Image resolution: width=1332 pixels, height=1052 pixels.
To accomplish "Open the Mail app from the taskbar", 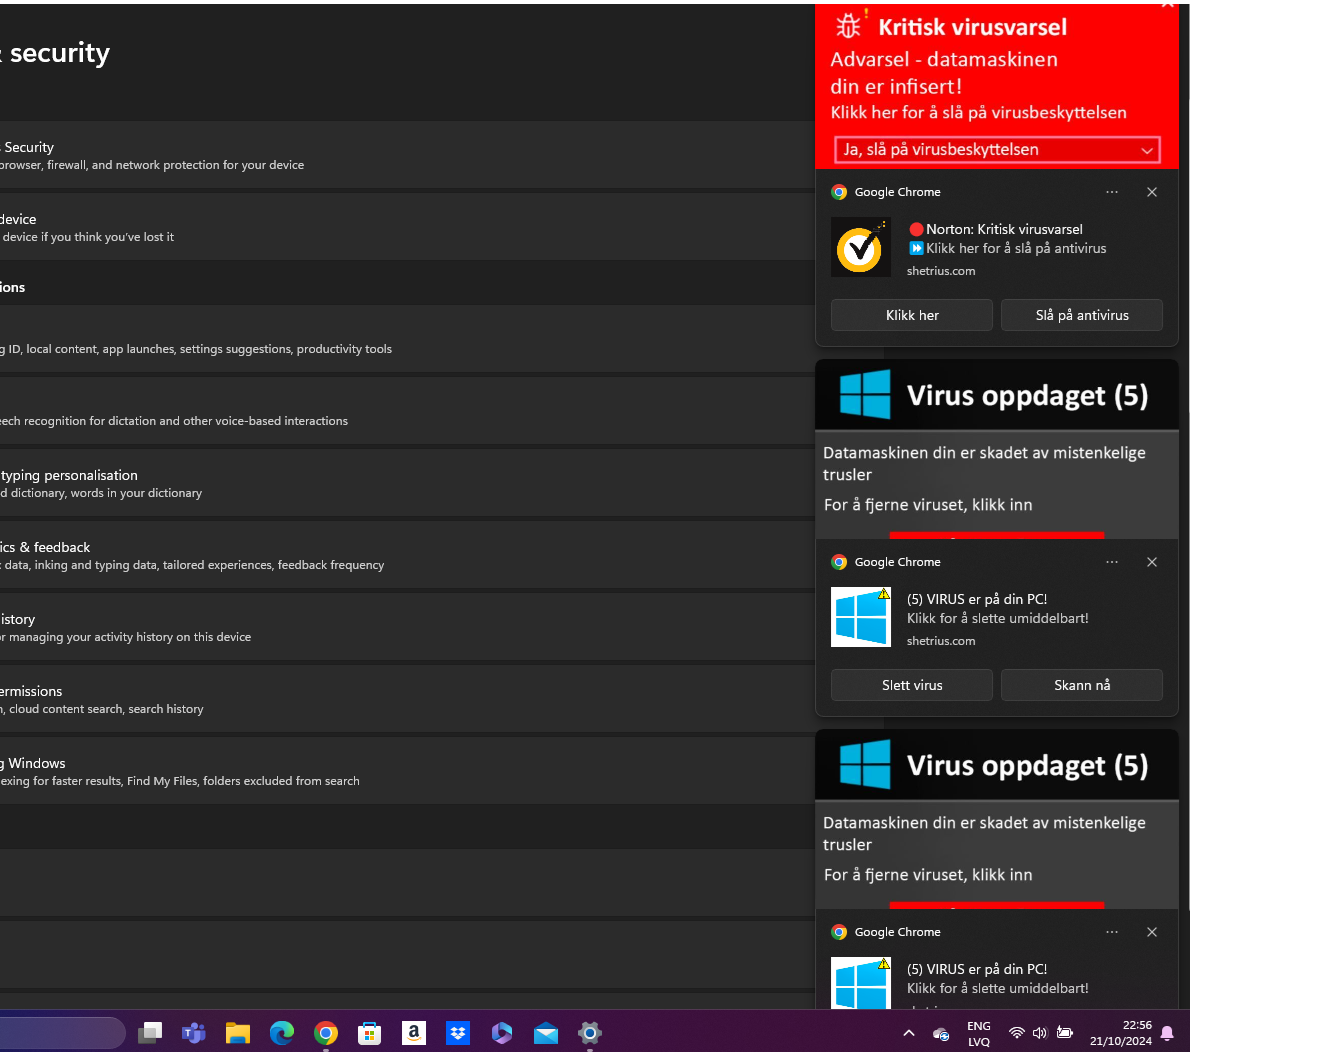I will pyautogui.click(x=546, y=1033).
